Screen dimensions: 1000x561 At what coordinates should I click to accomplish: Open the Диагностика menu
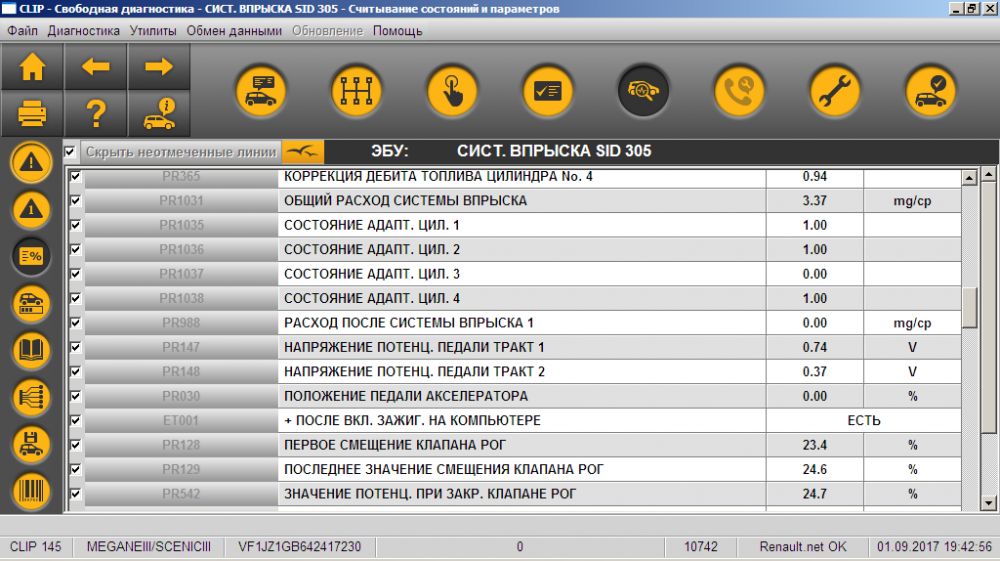pyautogui.click(x=84, y=31)
